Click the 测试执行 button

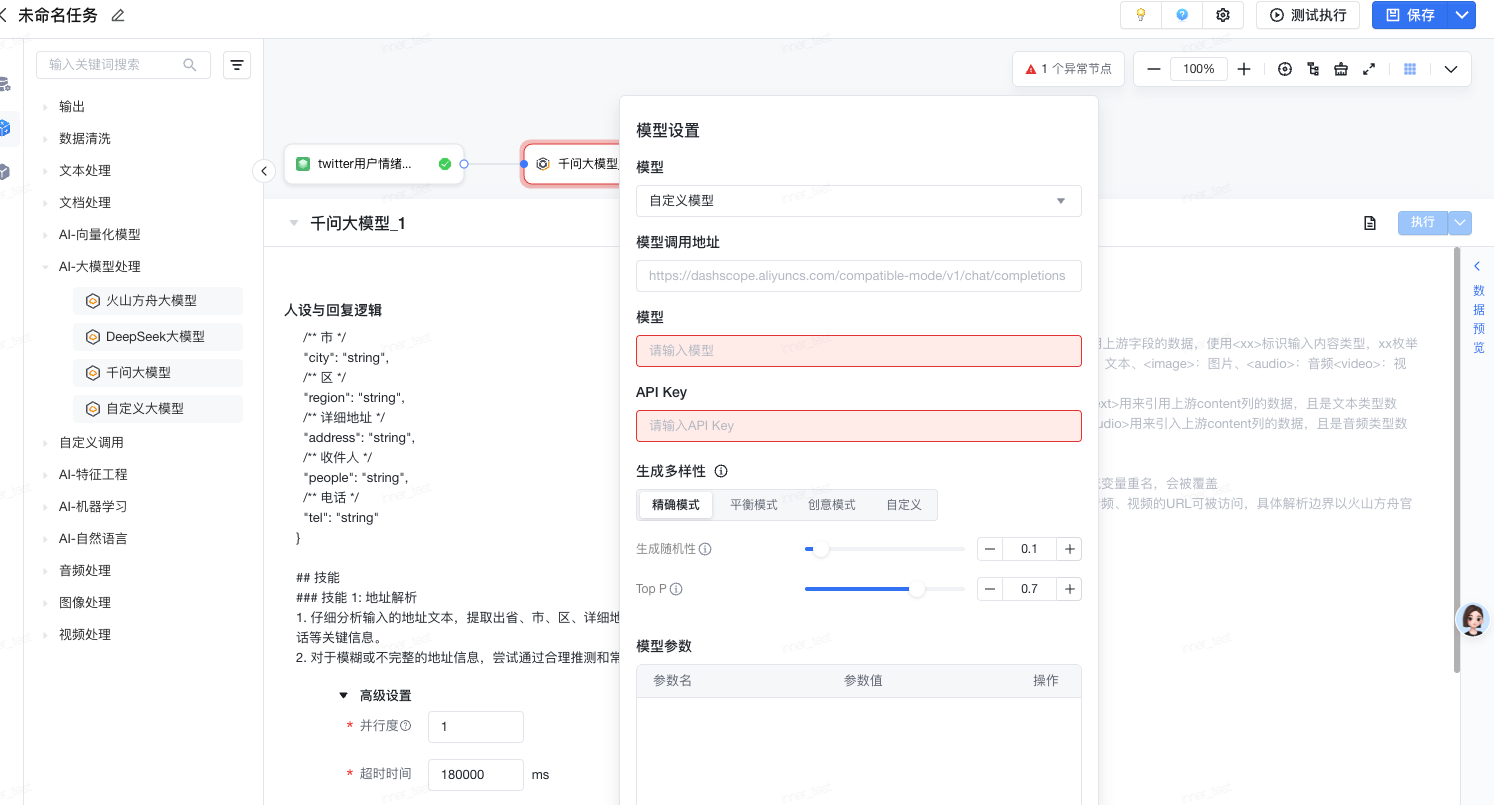click(x=1307, y=15)
